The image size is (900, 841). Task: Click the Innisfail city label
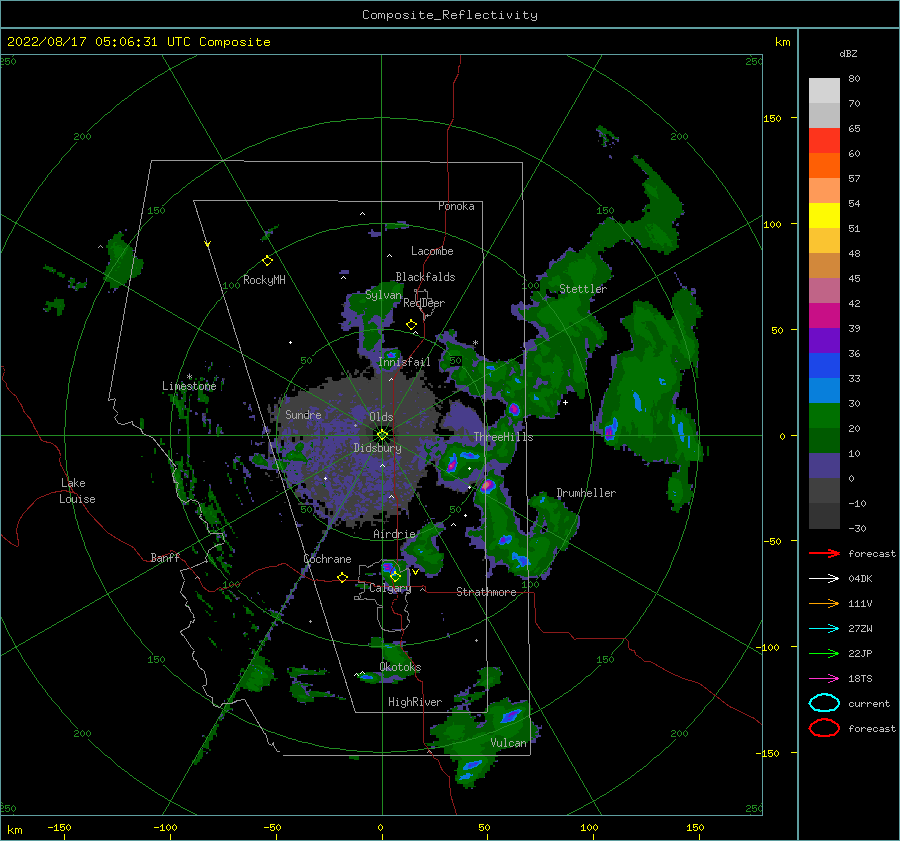[x=405, y=362]
